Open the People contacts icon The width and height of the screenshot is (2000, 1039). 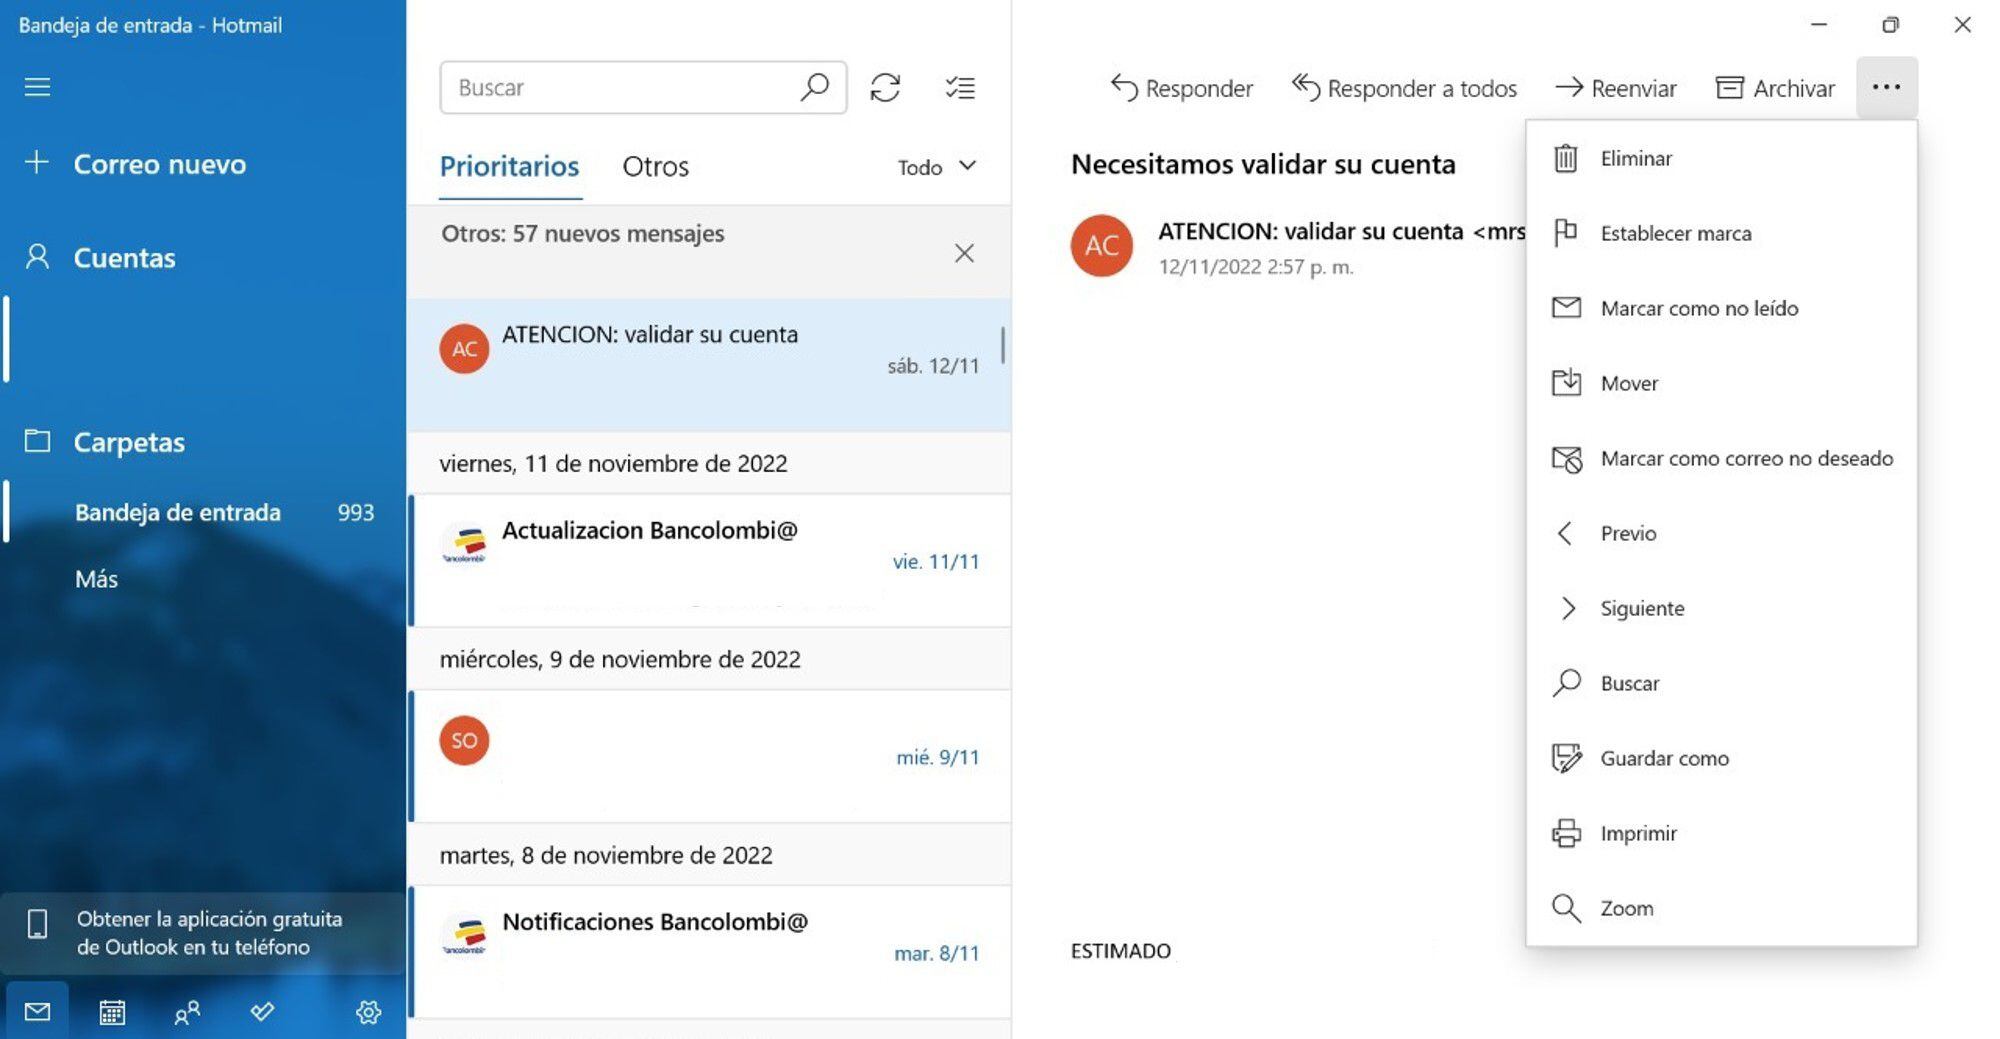coord(187,1012)
